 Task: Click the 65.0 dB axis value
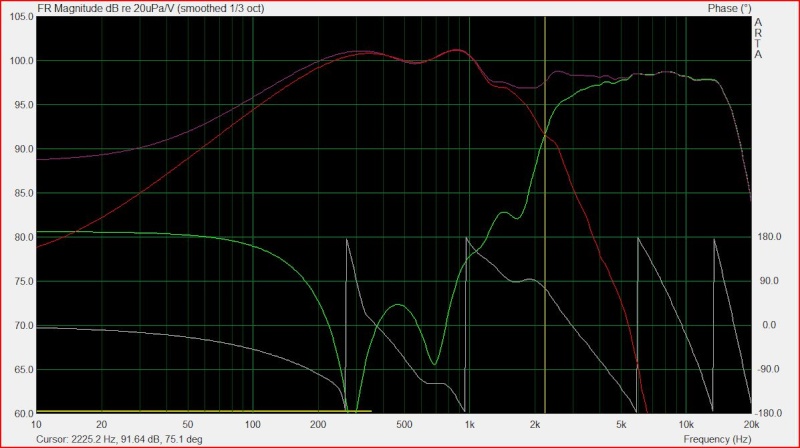[x=23, y=369]
